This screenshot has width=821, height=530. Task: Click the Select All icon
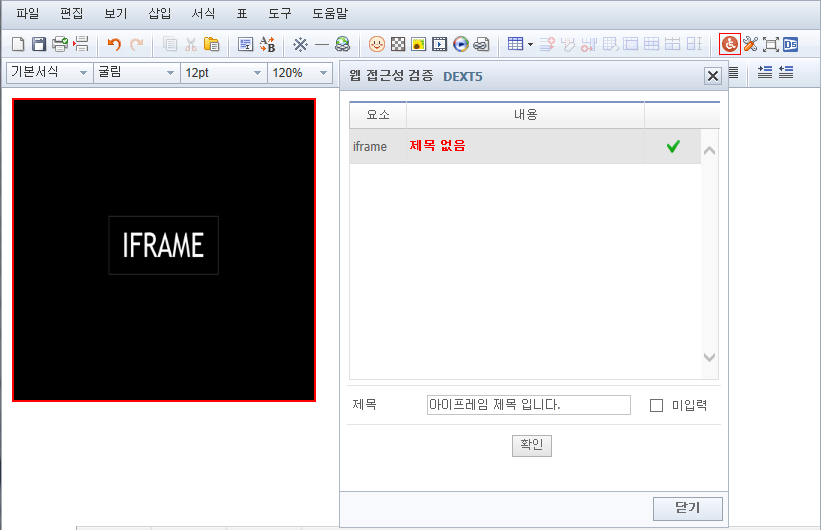point(245,45)
